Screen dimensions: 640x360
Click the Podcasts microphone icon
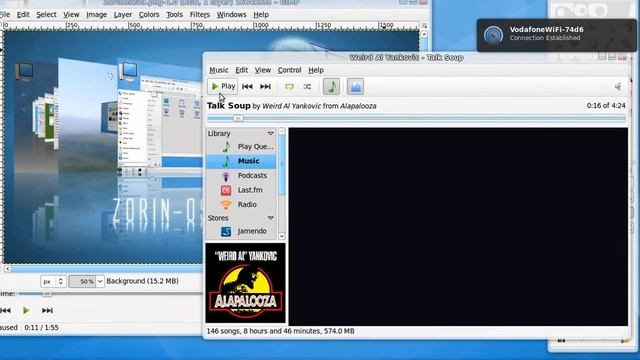tap(226, 176)
